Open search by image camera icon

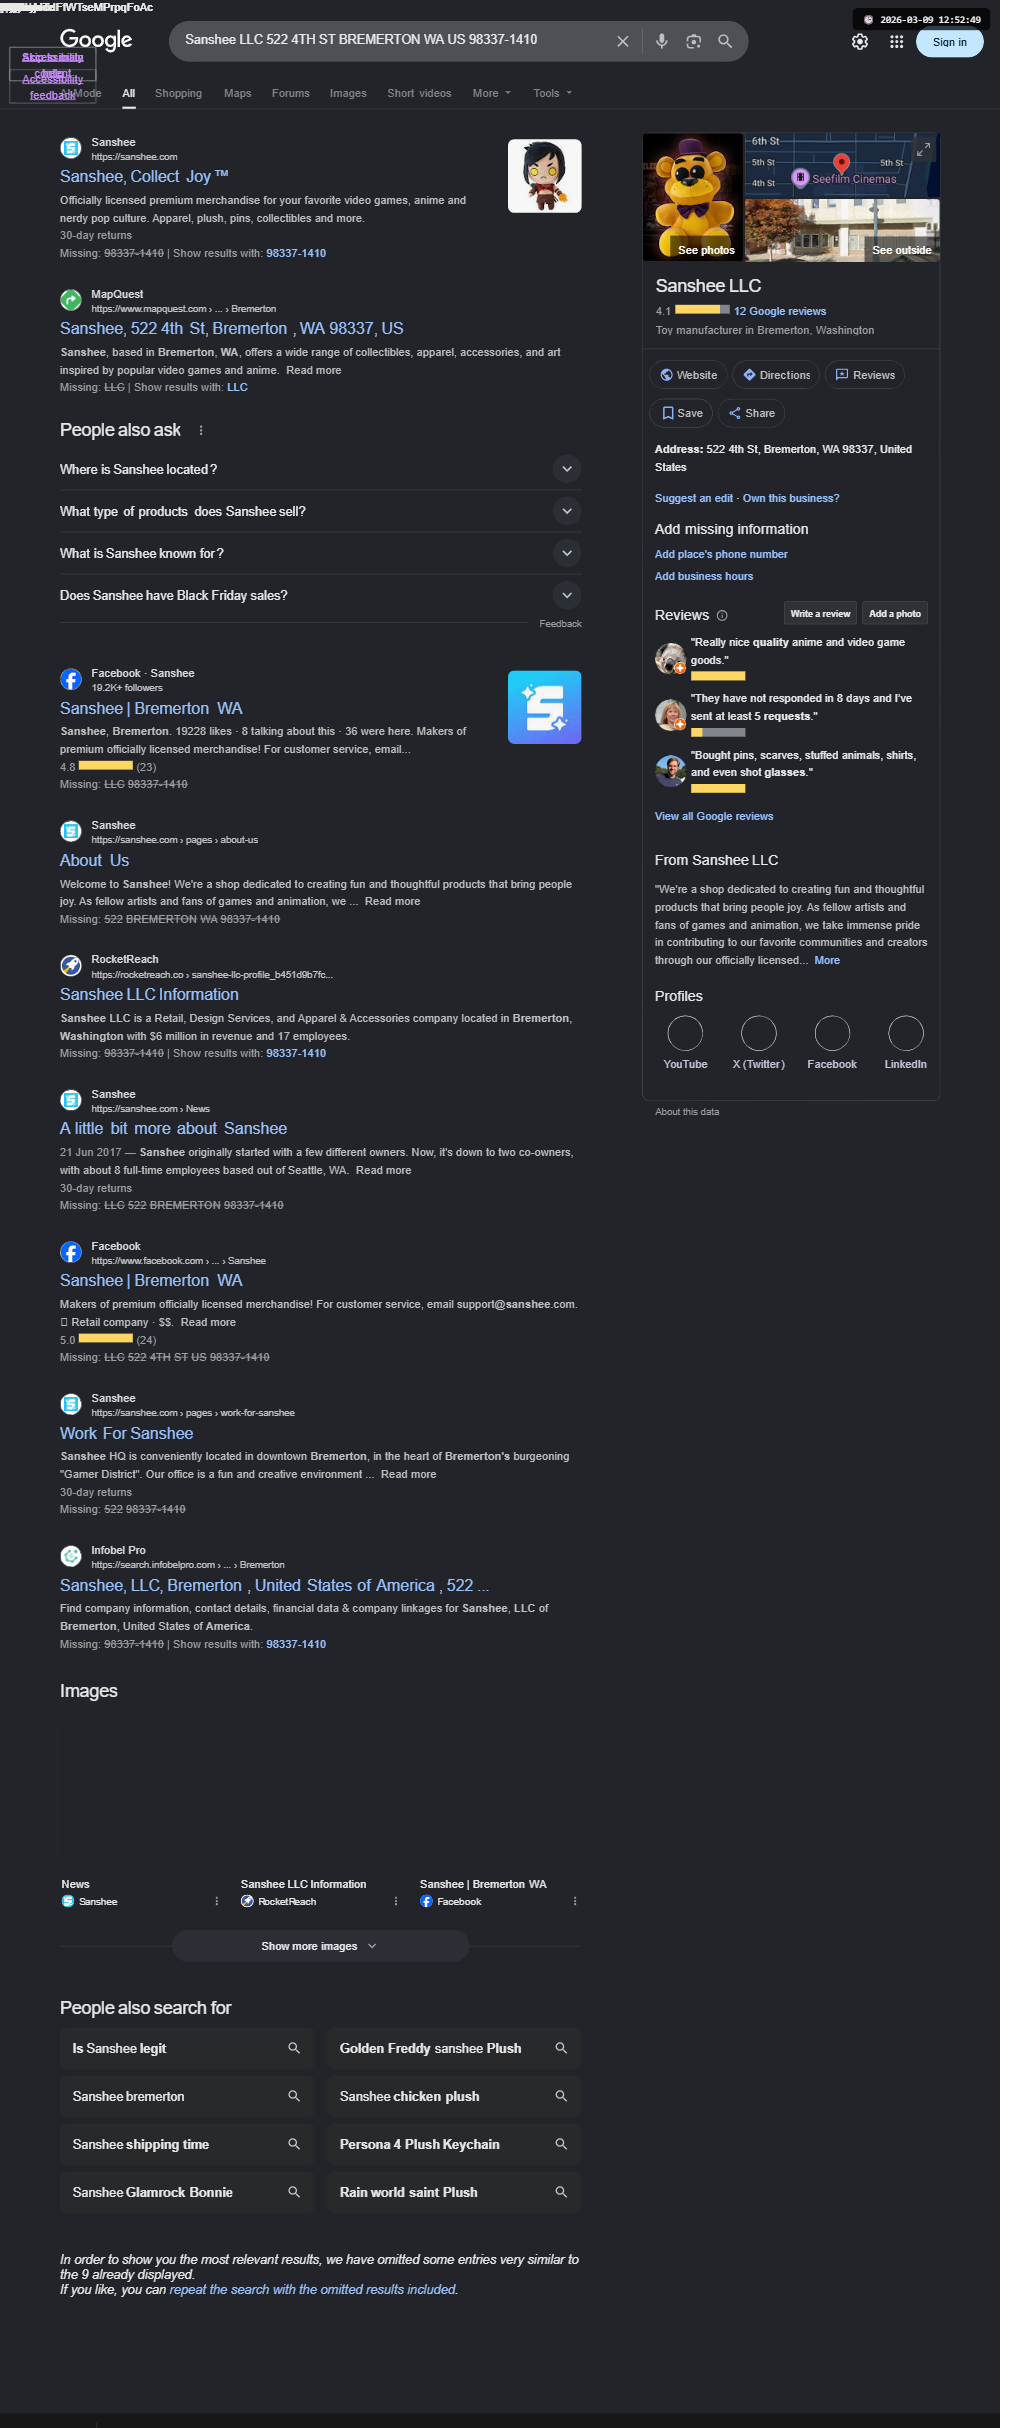pos(693,41)
